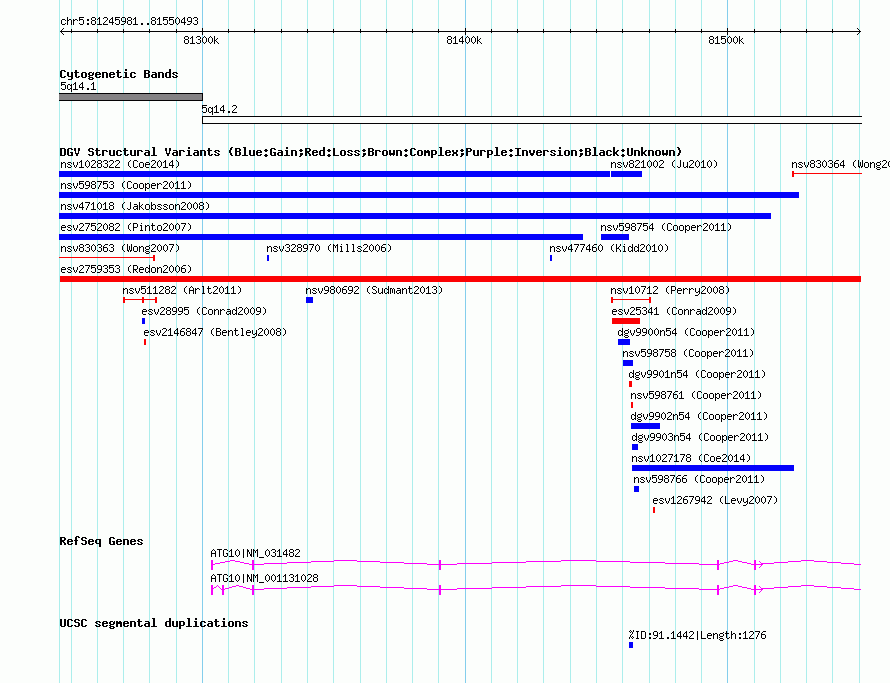Click the dgv9900n54 blue gain marker
The height and width of the screenshot is (683, 890).
624,342
